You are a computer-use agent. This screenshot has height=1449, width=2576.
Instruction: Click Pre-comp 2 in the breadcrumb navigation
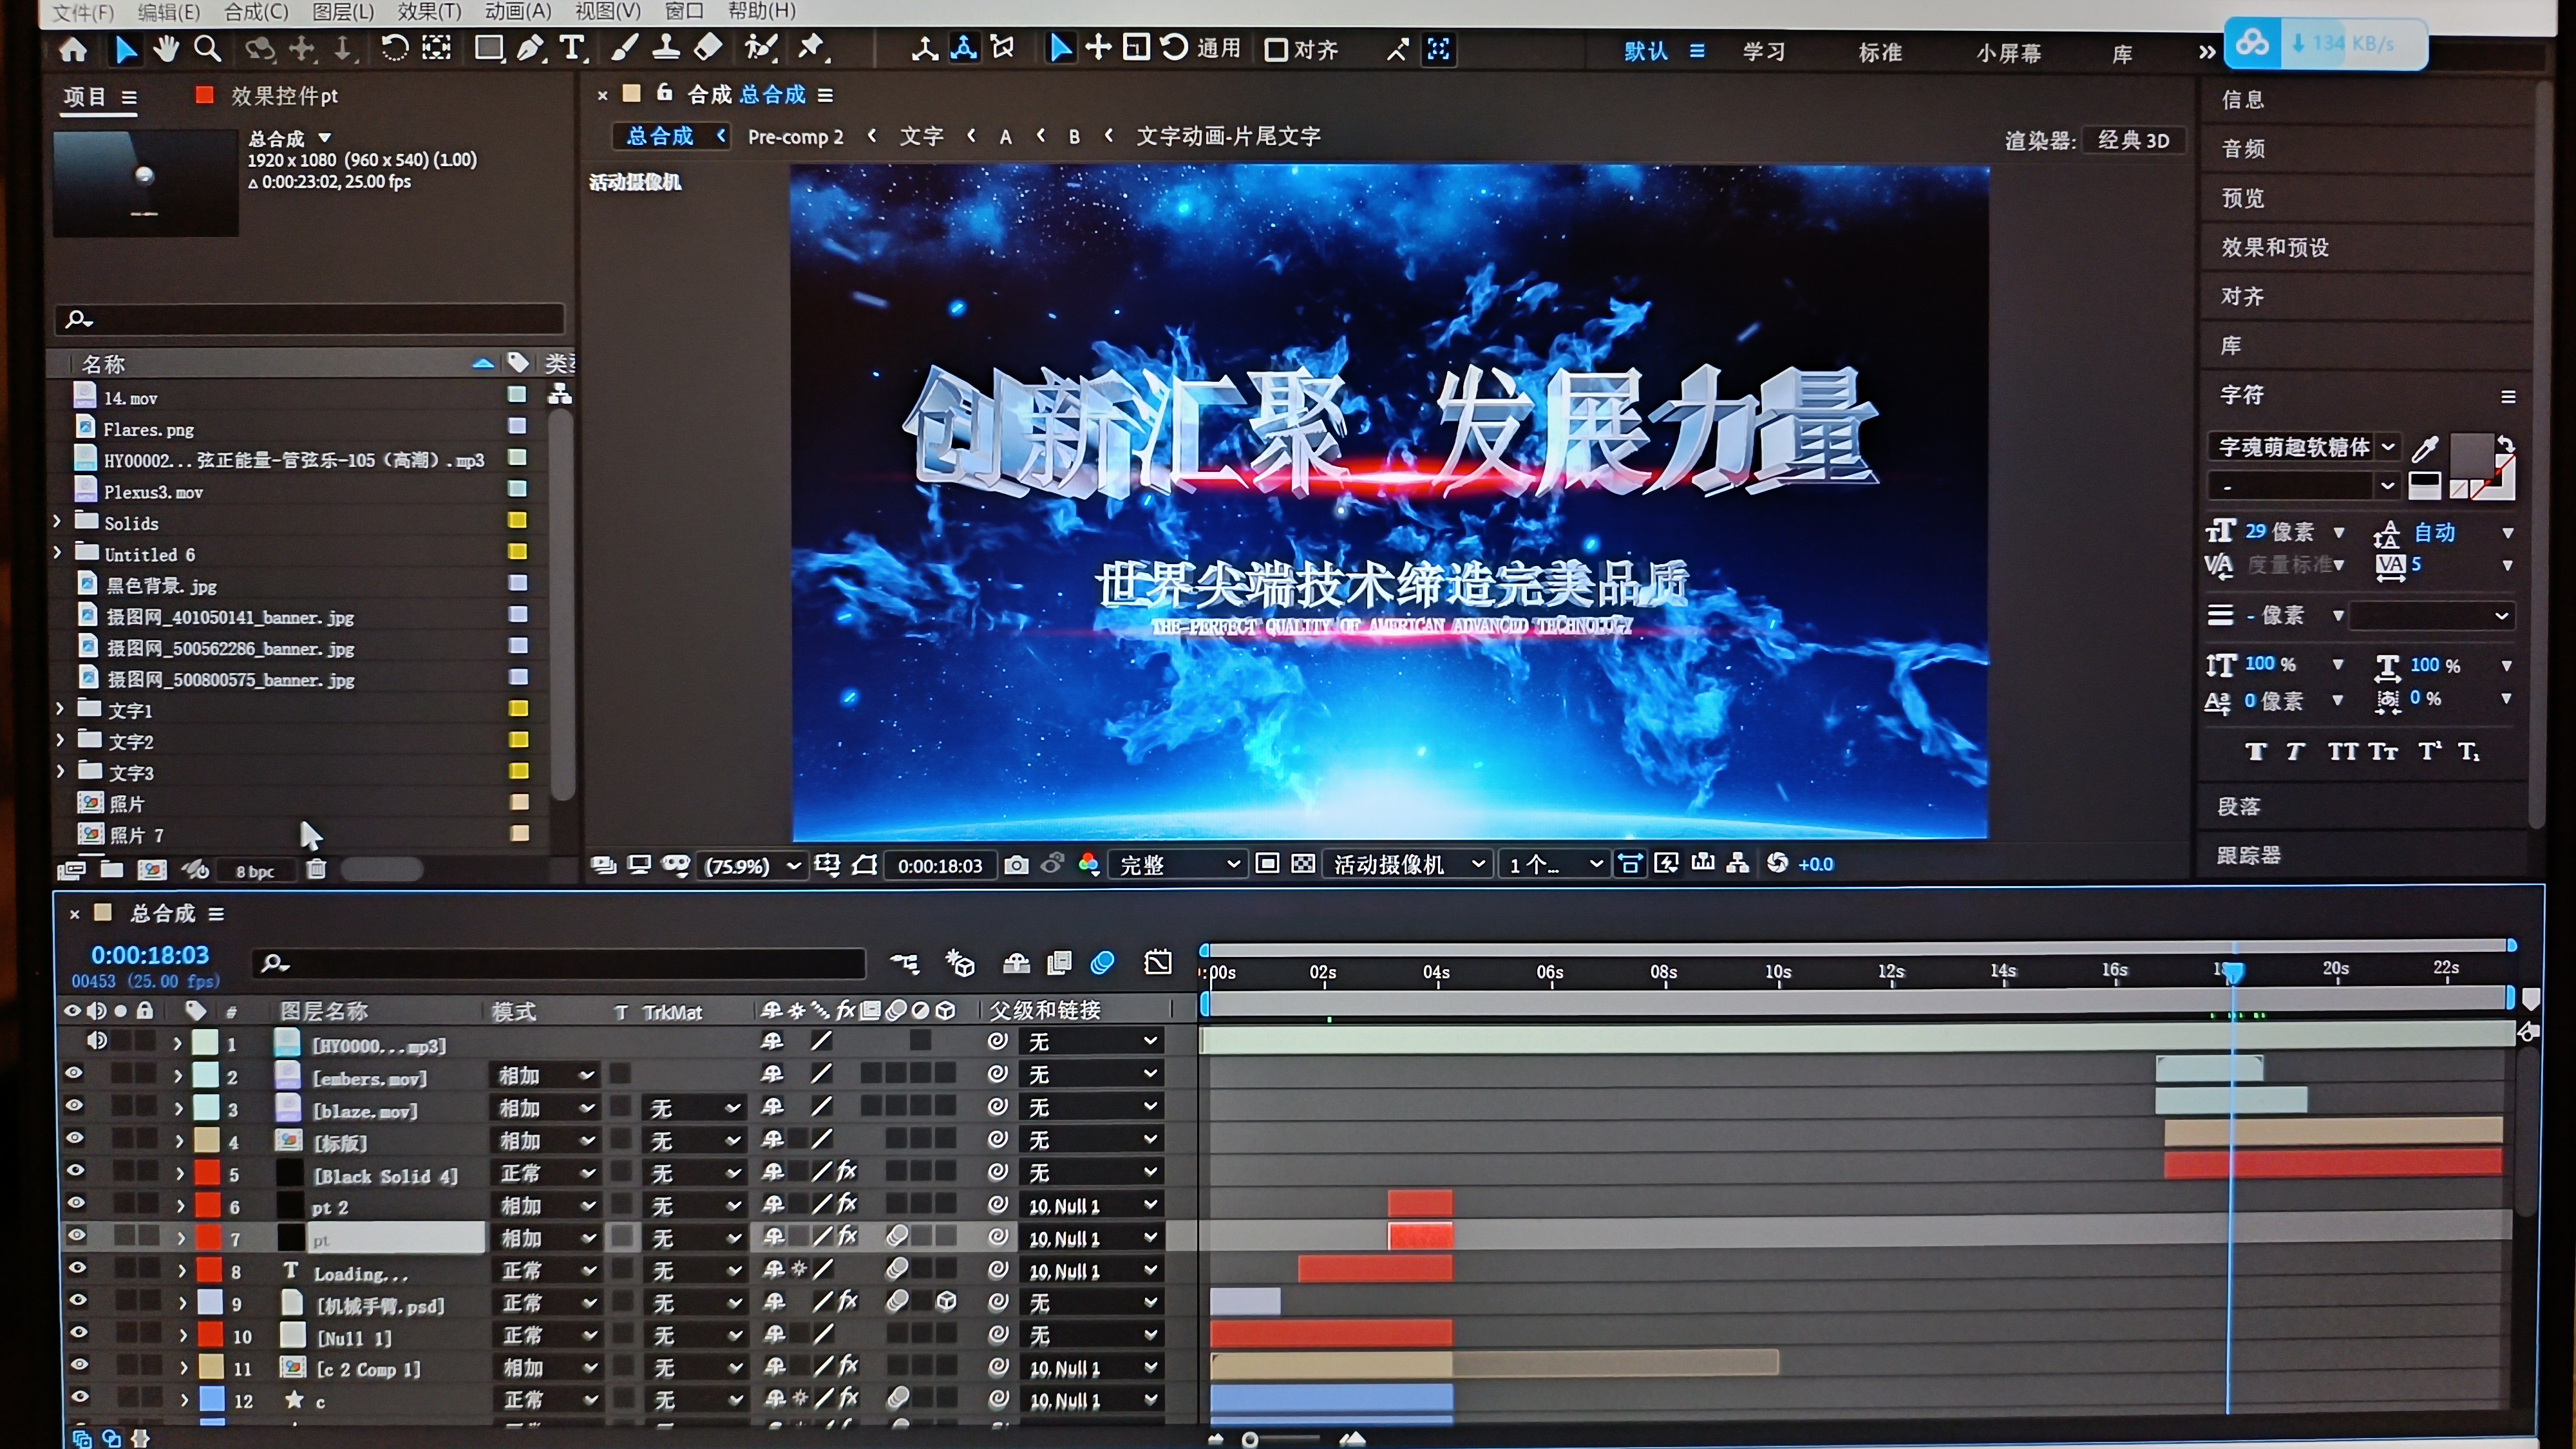[795, 137]
